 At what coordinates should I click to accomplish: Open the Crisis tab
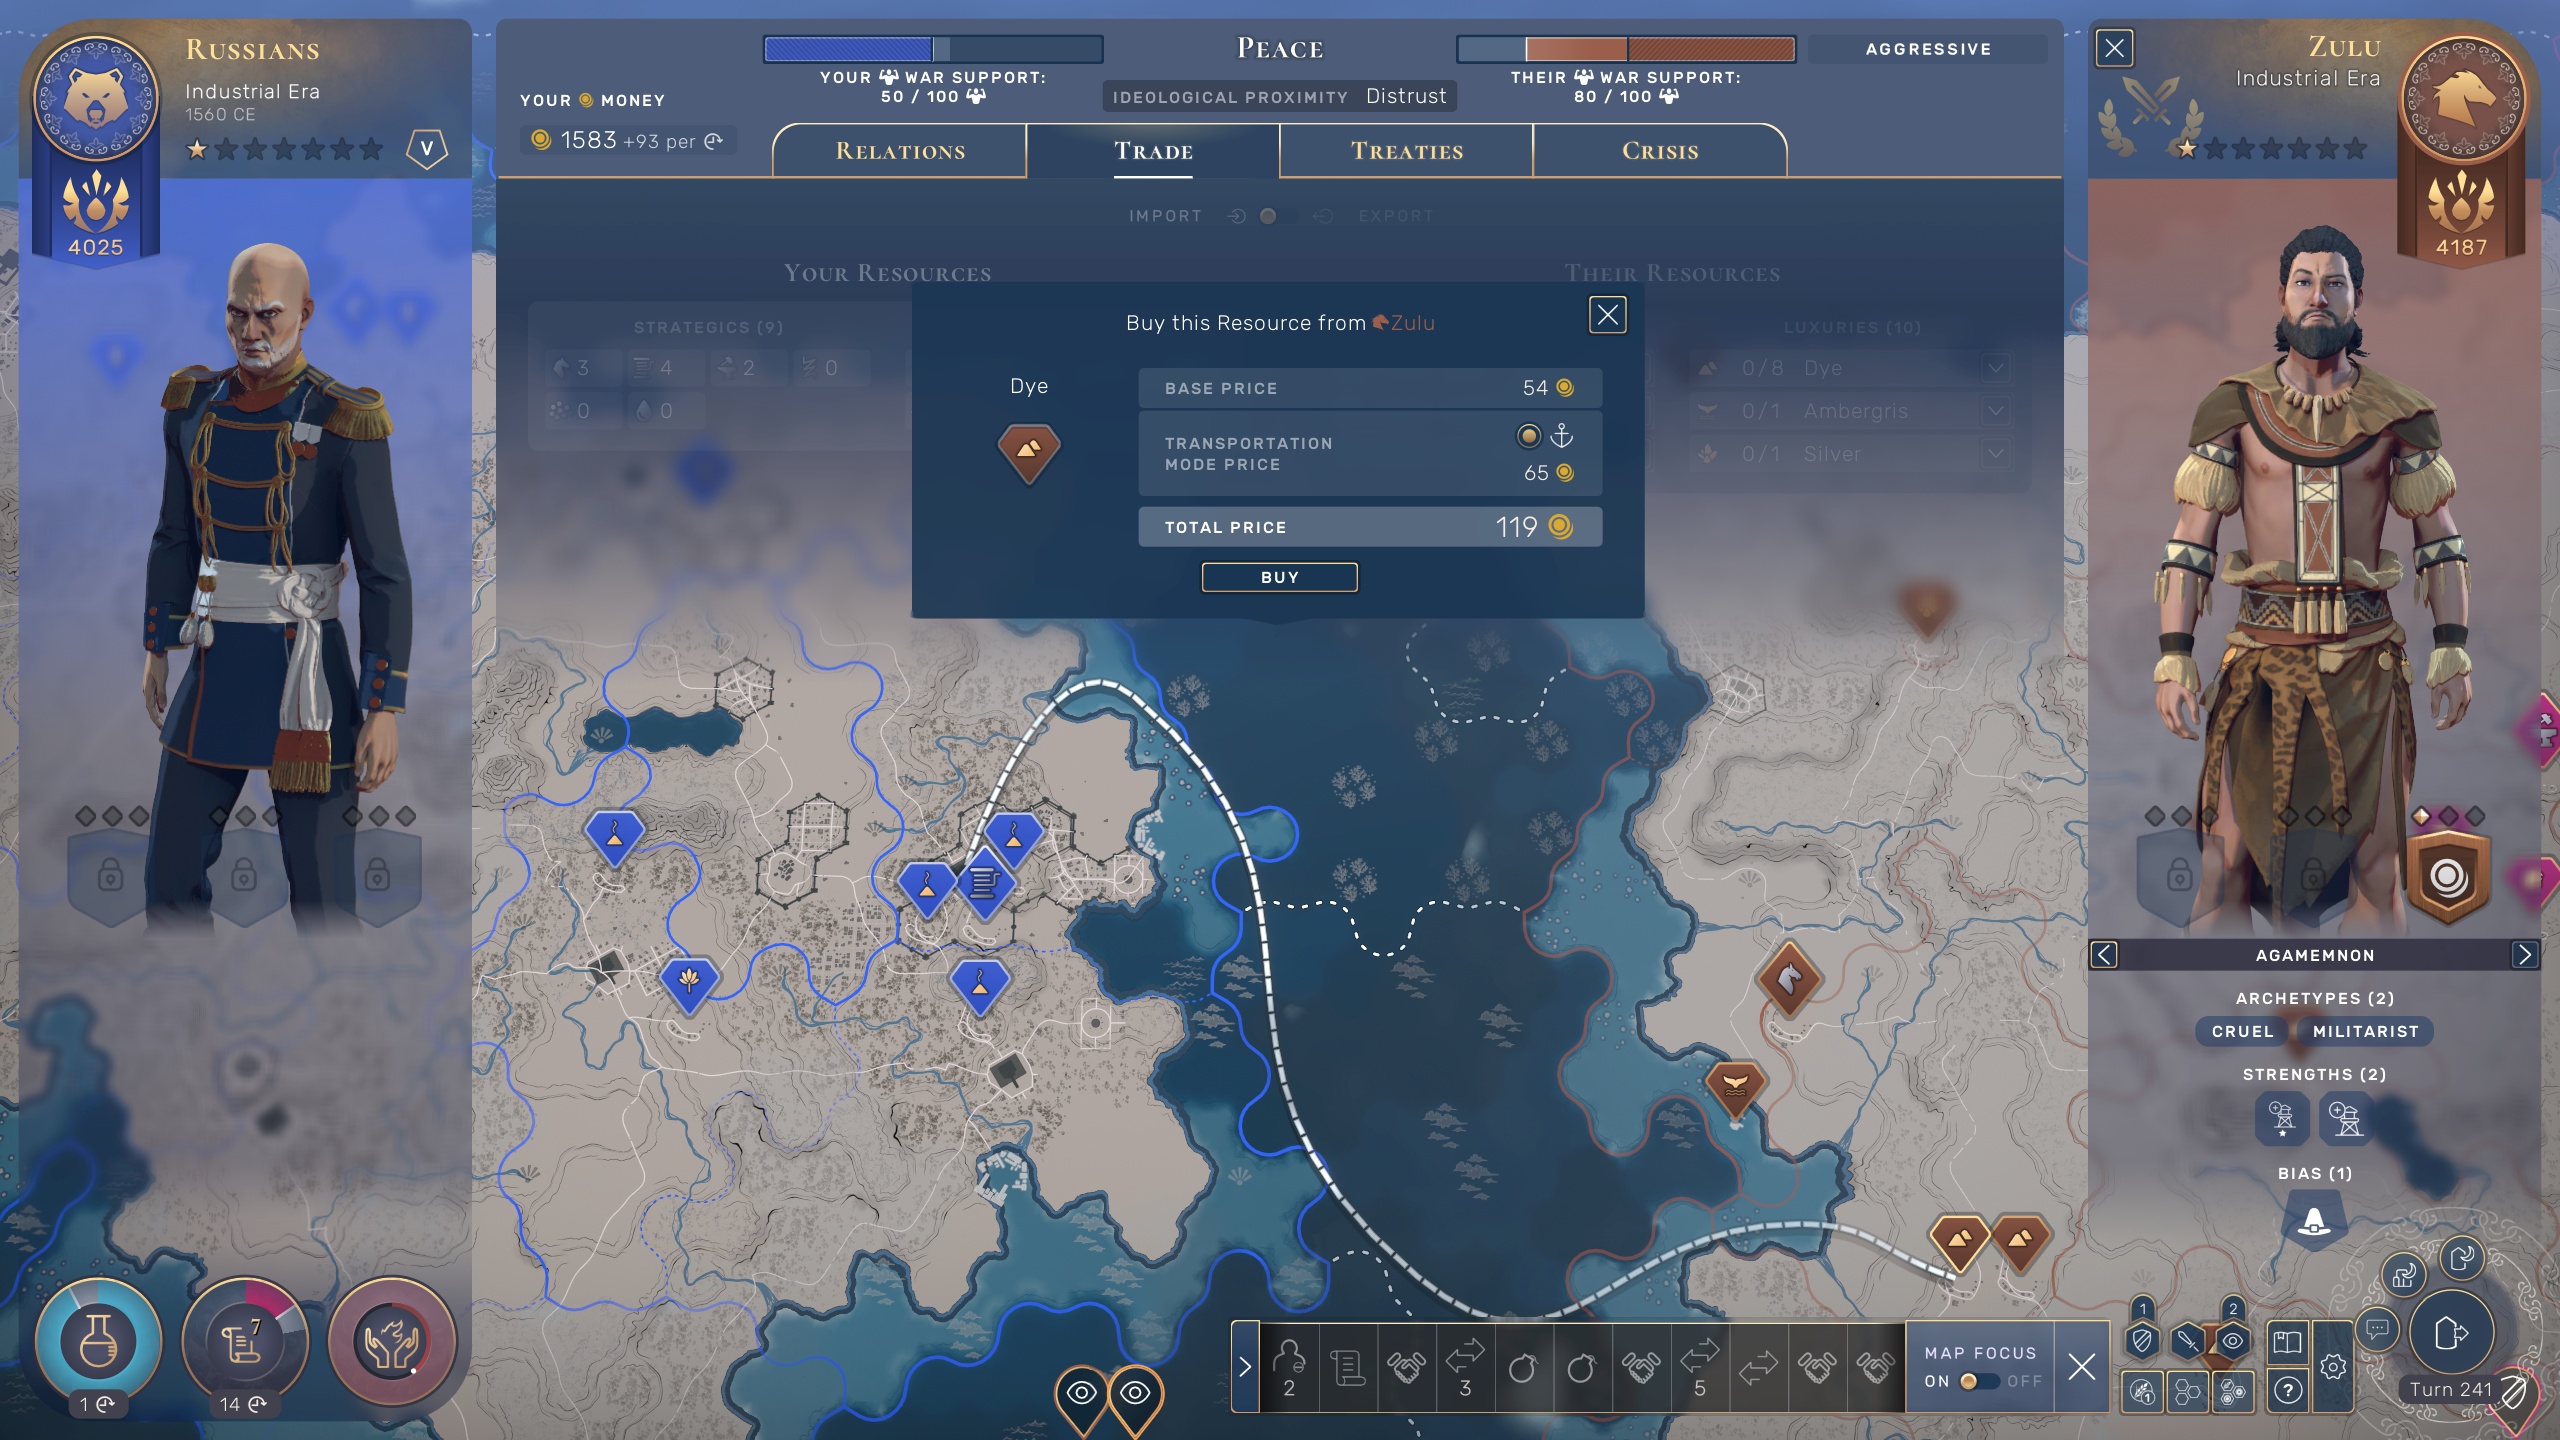[x=1660, y=151]
